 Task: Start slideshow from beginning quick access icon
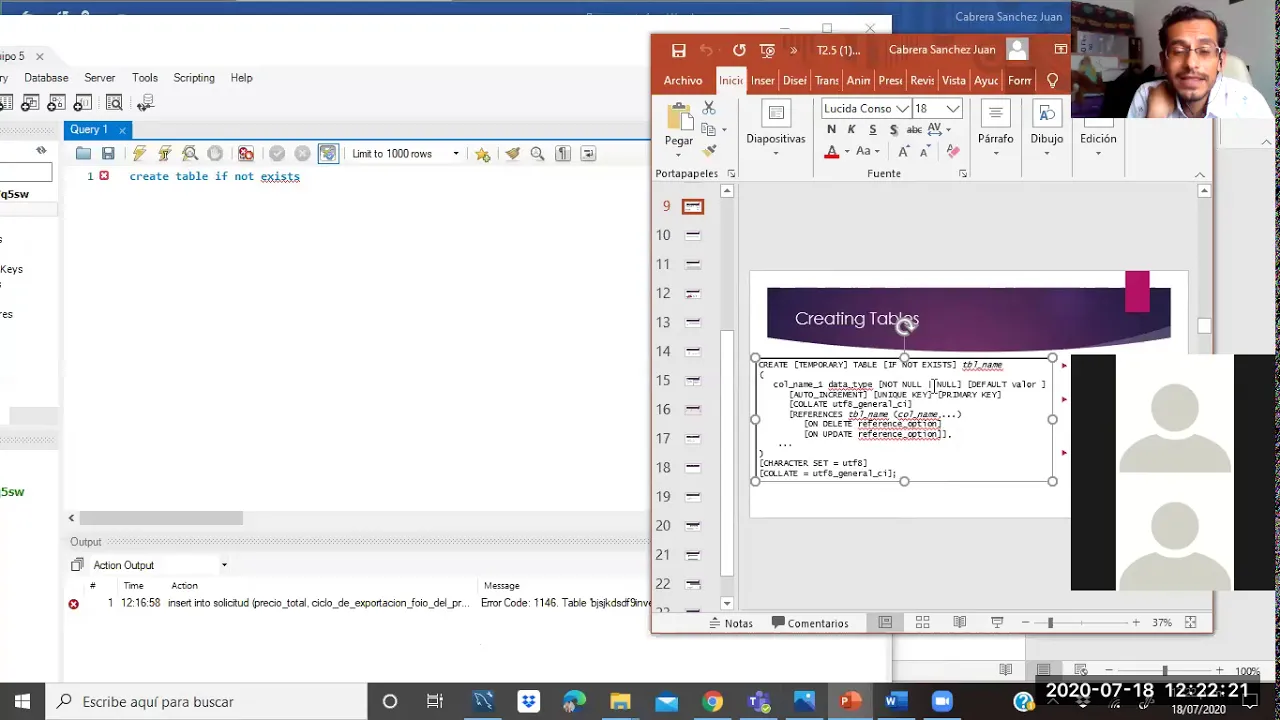(767, 50)
